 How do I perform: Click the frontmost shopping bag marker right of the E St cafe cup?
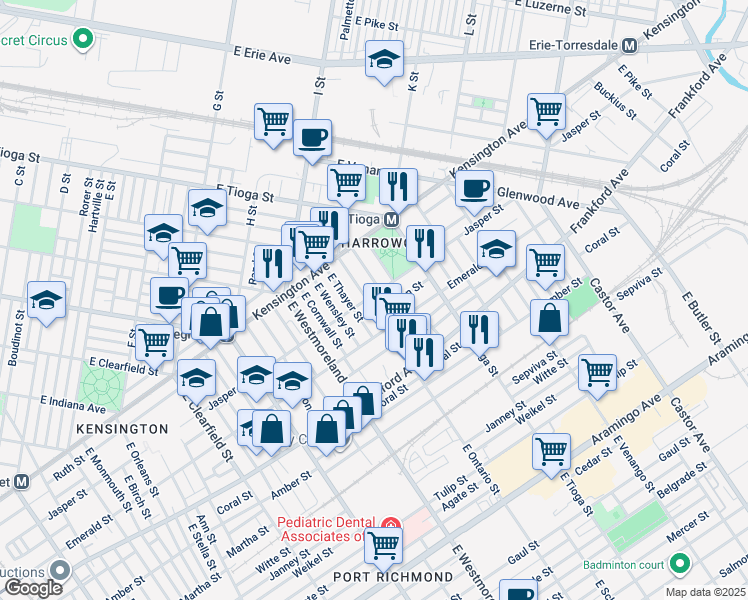pyautogui.click(x=210, y=323)
